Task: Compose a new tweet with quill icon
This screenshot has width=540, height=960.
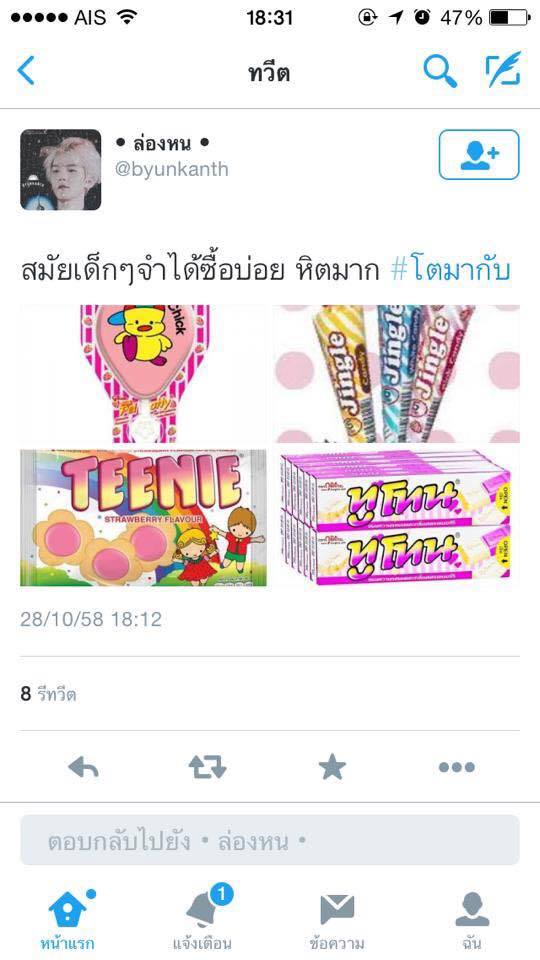Action: 503,69
